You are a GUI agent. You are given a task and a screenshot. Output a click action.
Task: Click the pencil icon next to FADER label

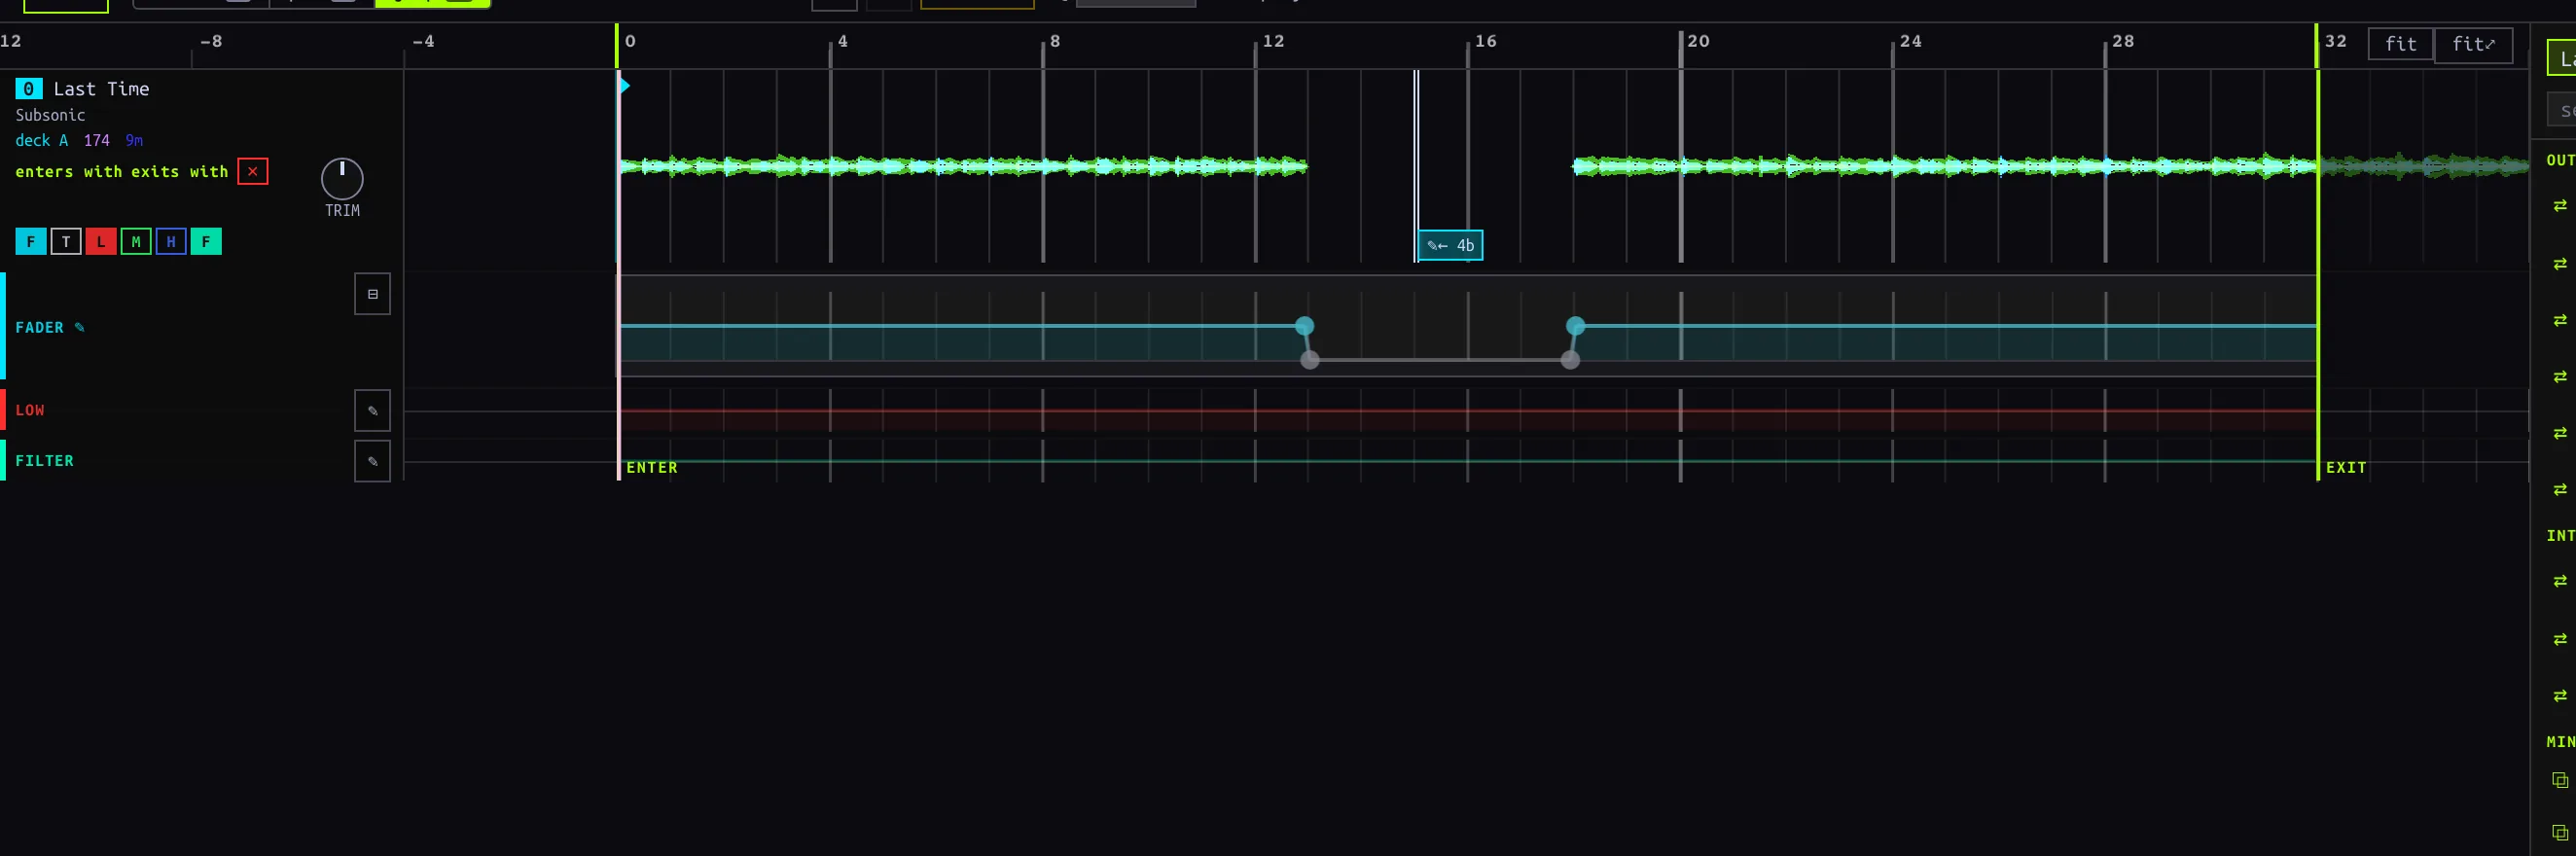tap(80, 327)
